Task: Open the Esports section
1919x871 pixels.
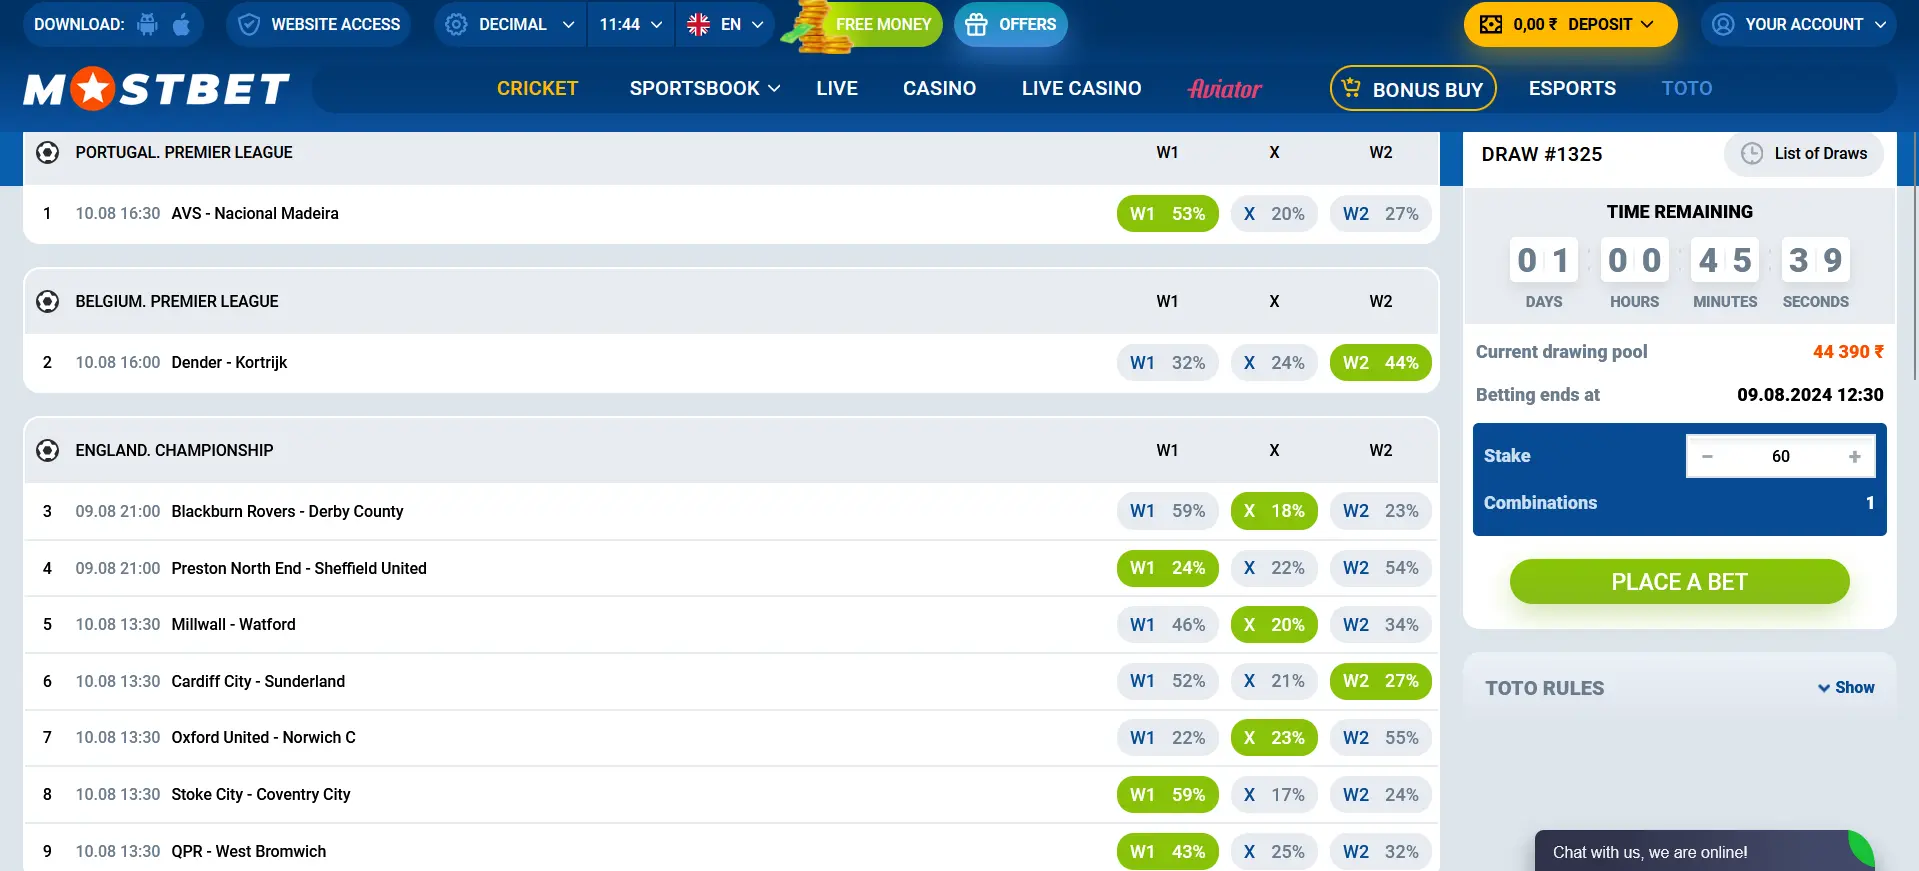Action: point(1572,89)
